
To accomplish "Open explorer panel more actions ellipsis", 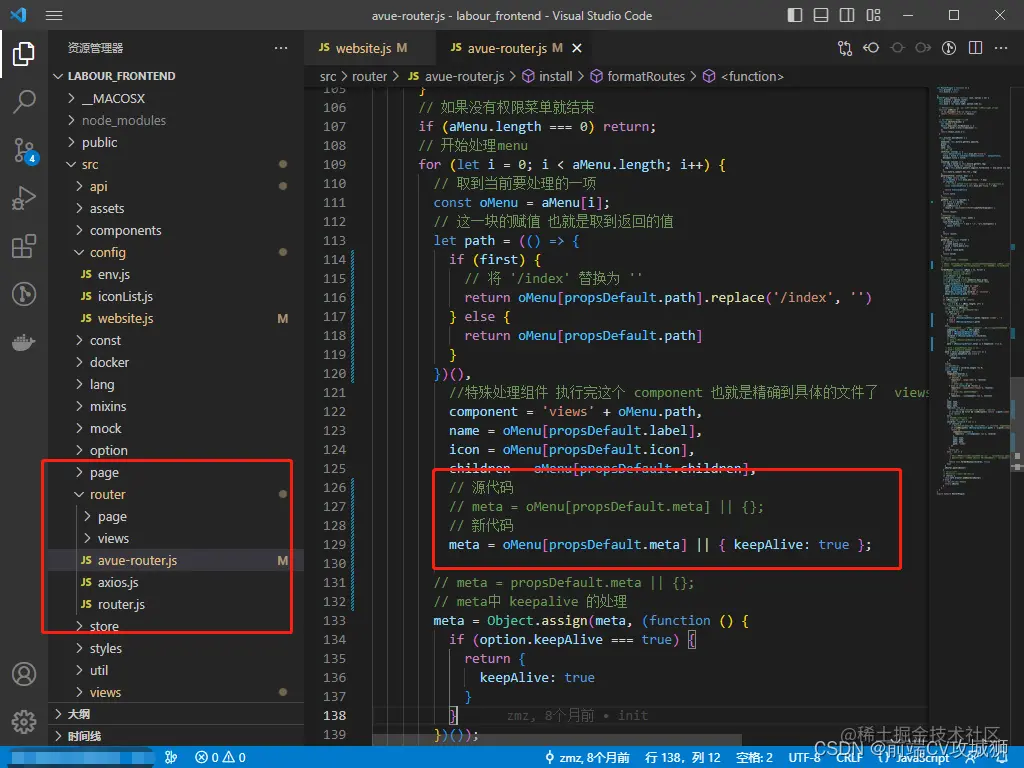I will coord(281,48).
